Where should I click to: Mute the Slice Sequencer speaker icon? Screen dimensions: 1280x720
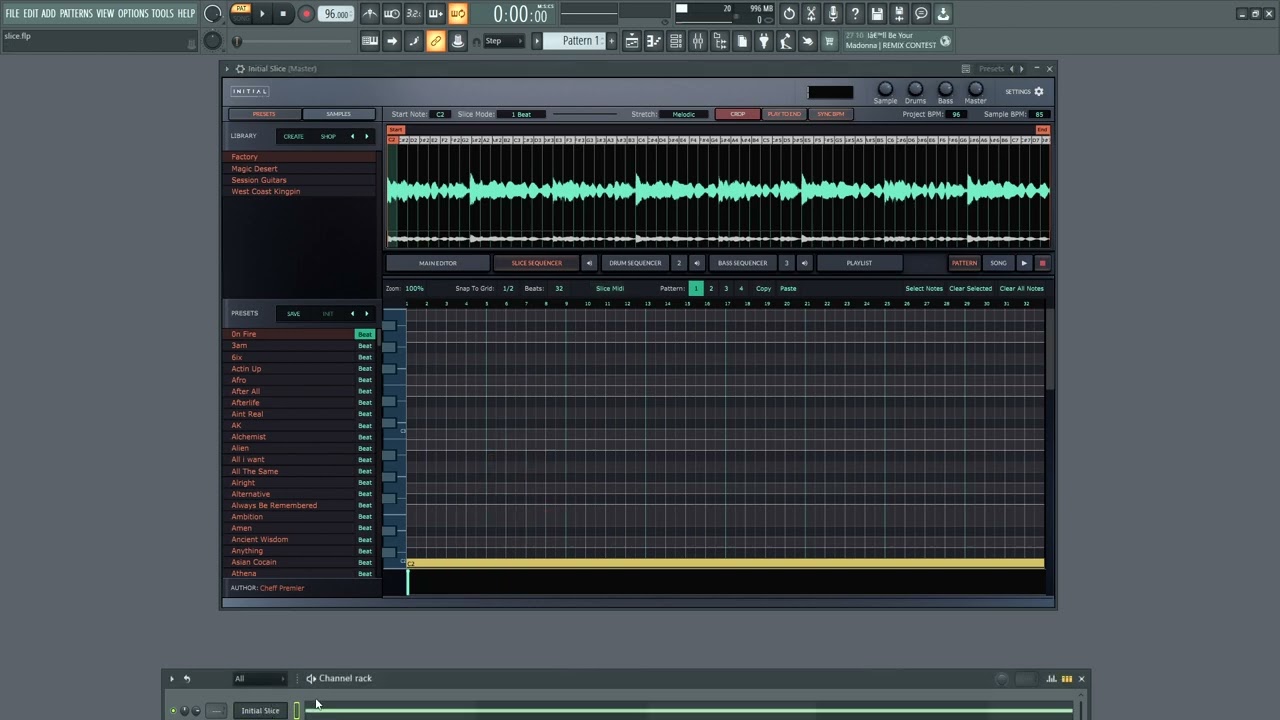coord(589,263)
